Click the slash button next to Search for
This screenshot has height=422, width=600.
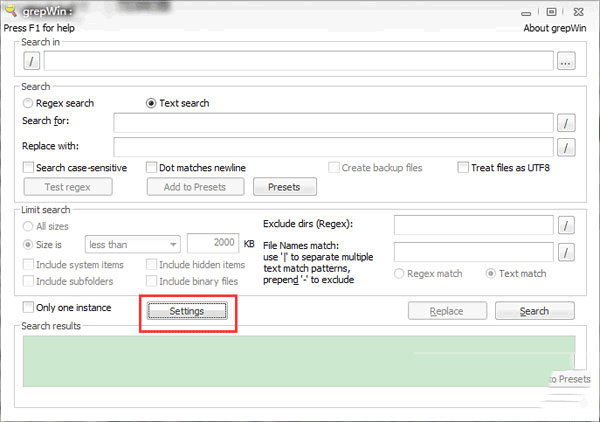[x=567, y=123]
